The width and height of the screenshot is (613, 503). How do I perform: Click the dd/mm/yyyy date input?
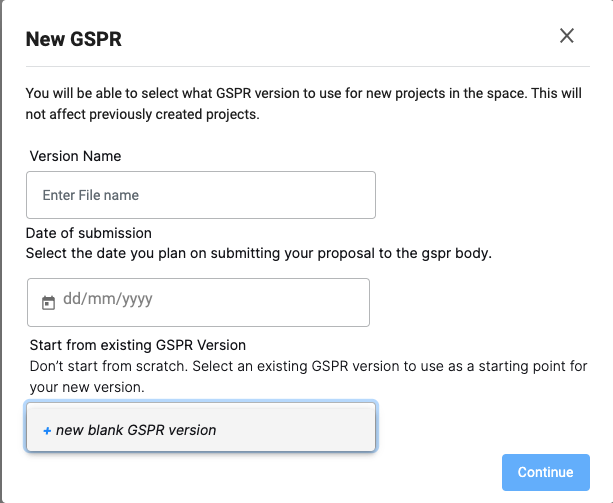coord(198,302)
